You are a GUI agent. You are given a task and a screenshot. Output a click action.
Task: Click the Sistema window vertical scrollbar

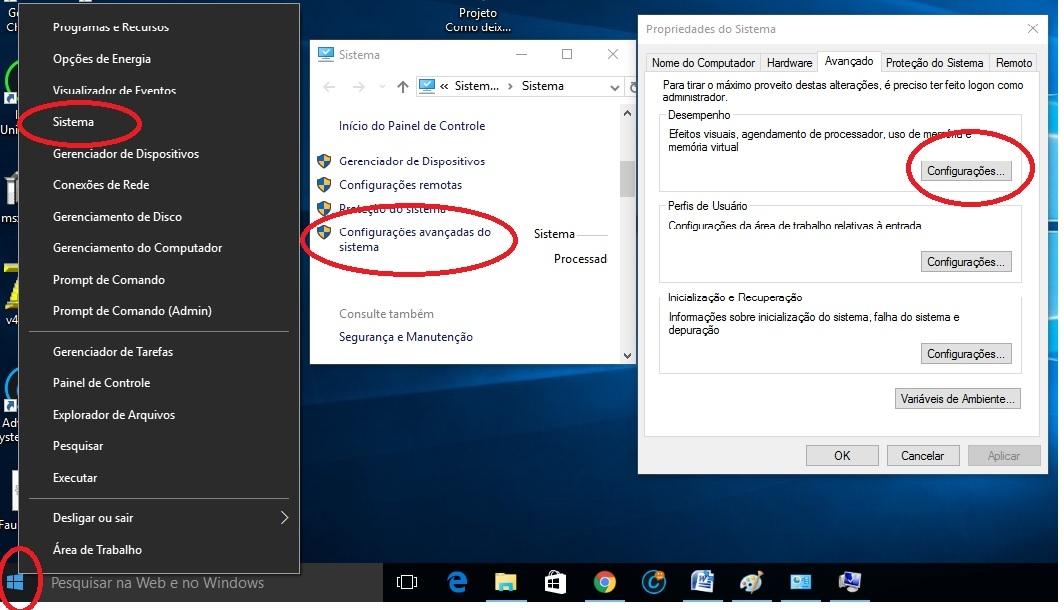[627, 180]
